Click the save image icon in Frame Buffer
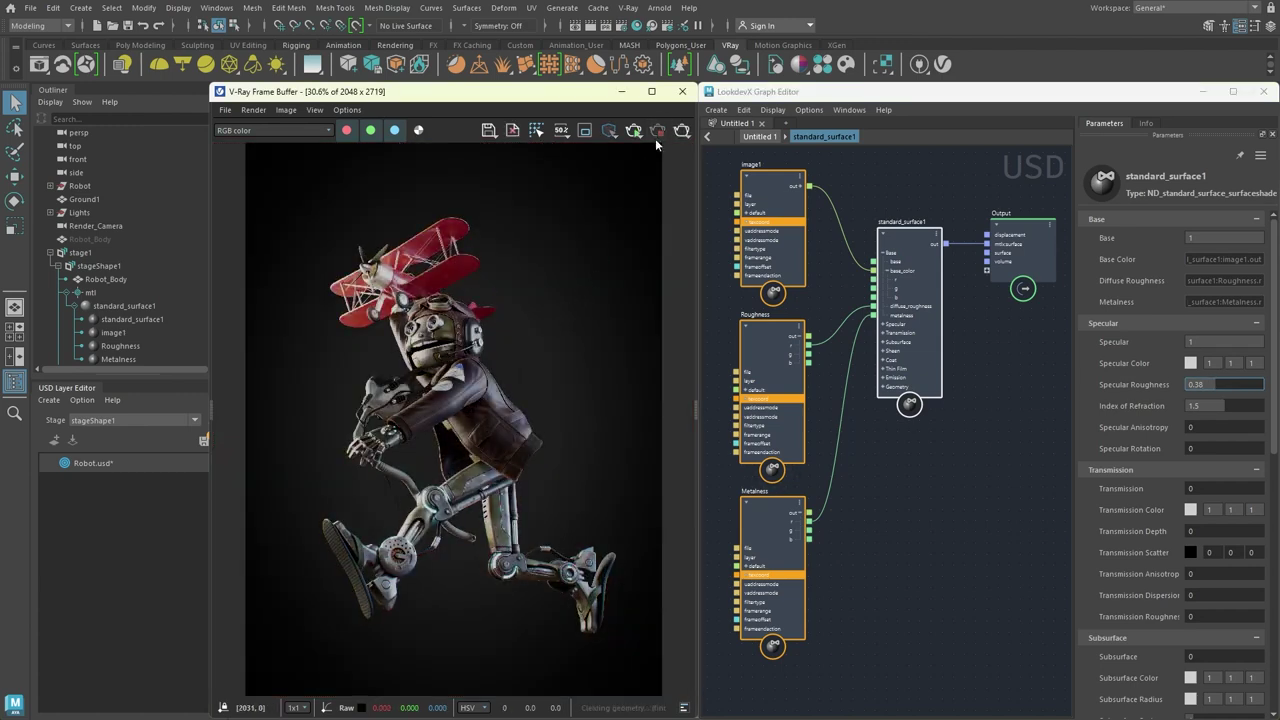The height and width of the screenshot is (720, 1280). (489, 130)
